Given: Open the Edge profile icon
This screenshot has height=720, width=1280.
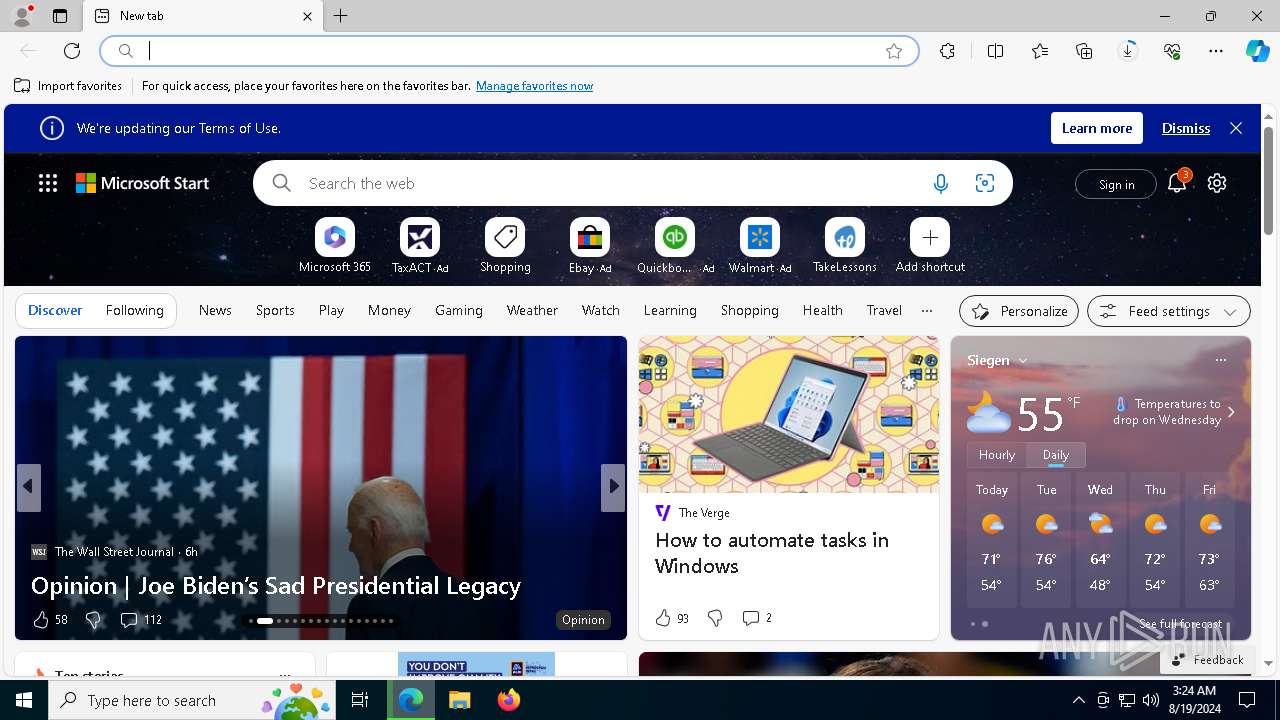Looking at the screenshot, I should [x=22, y=16].
